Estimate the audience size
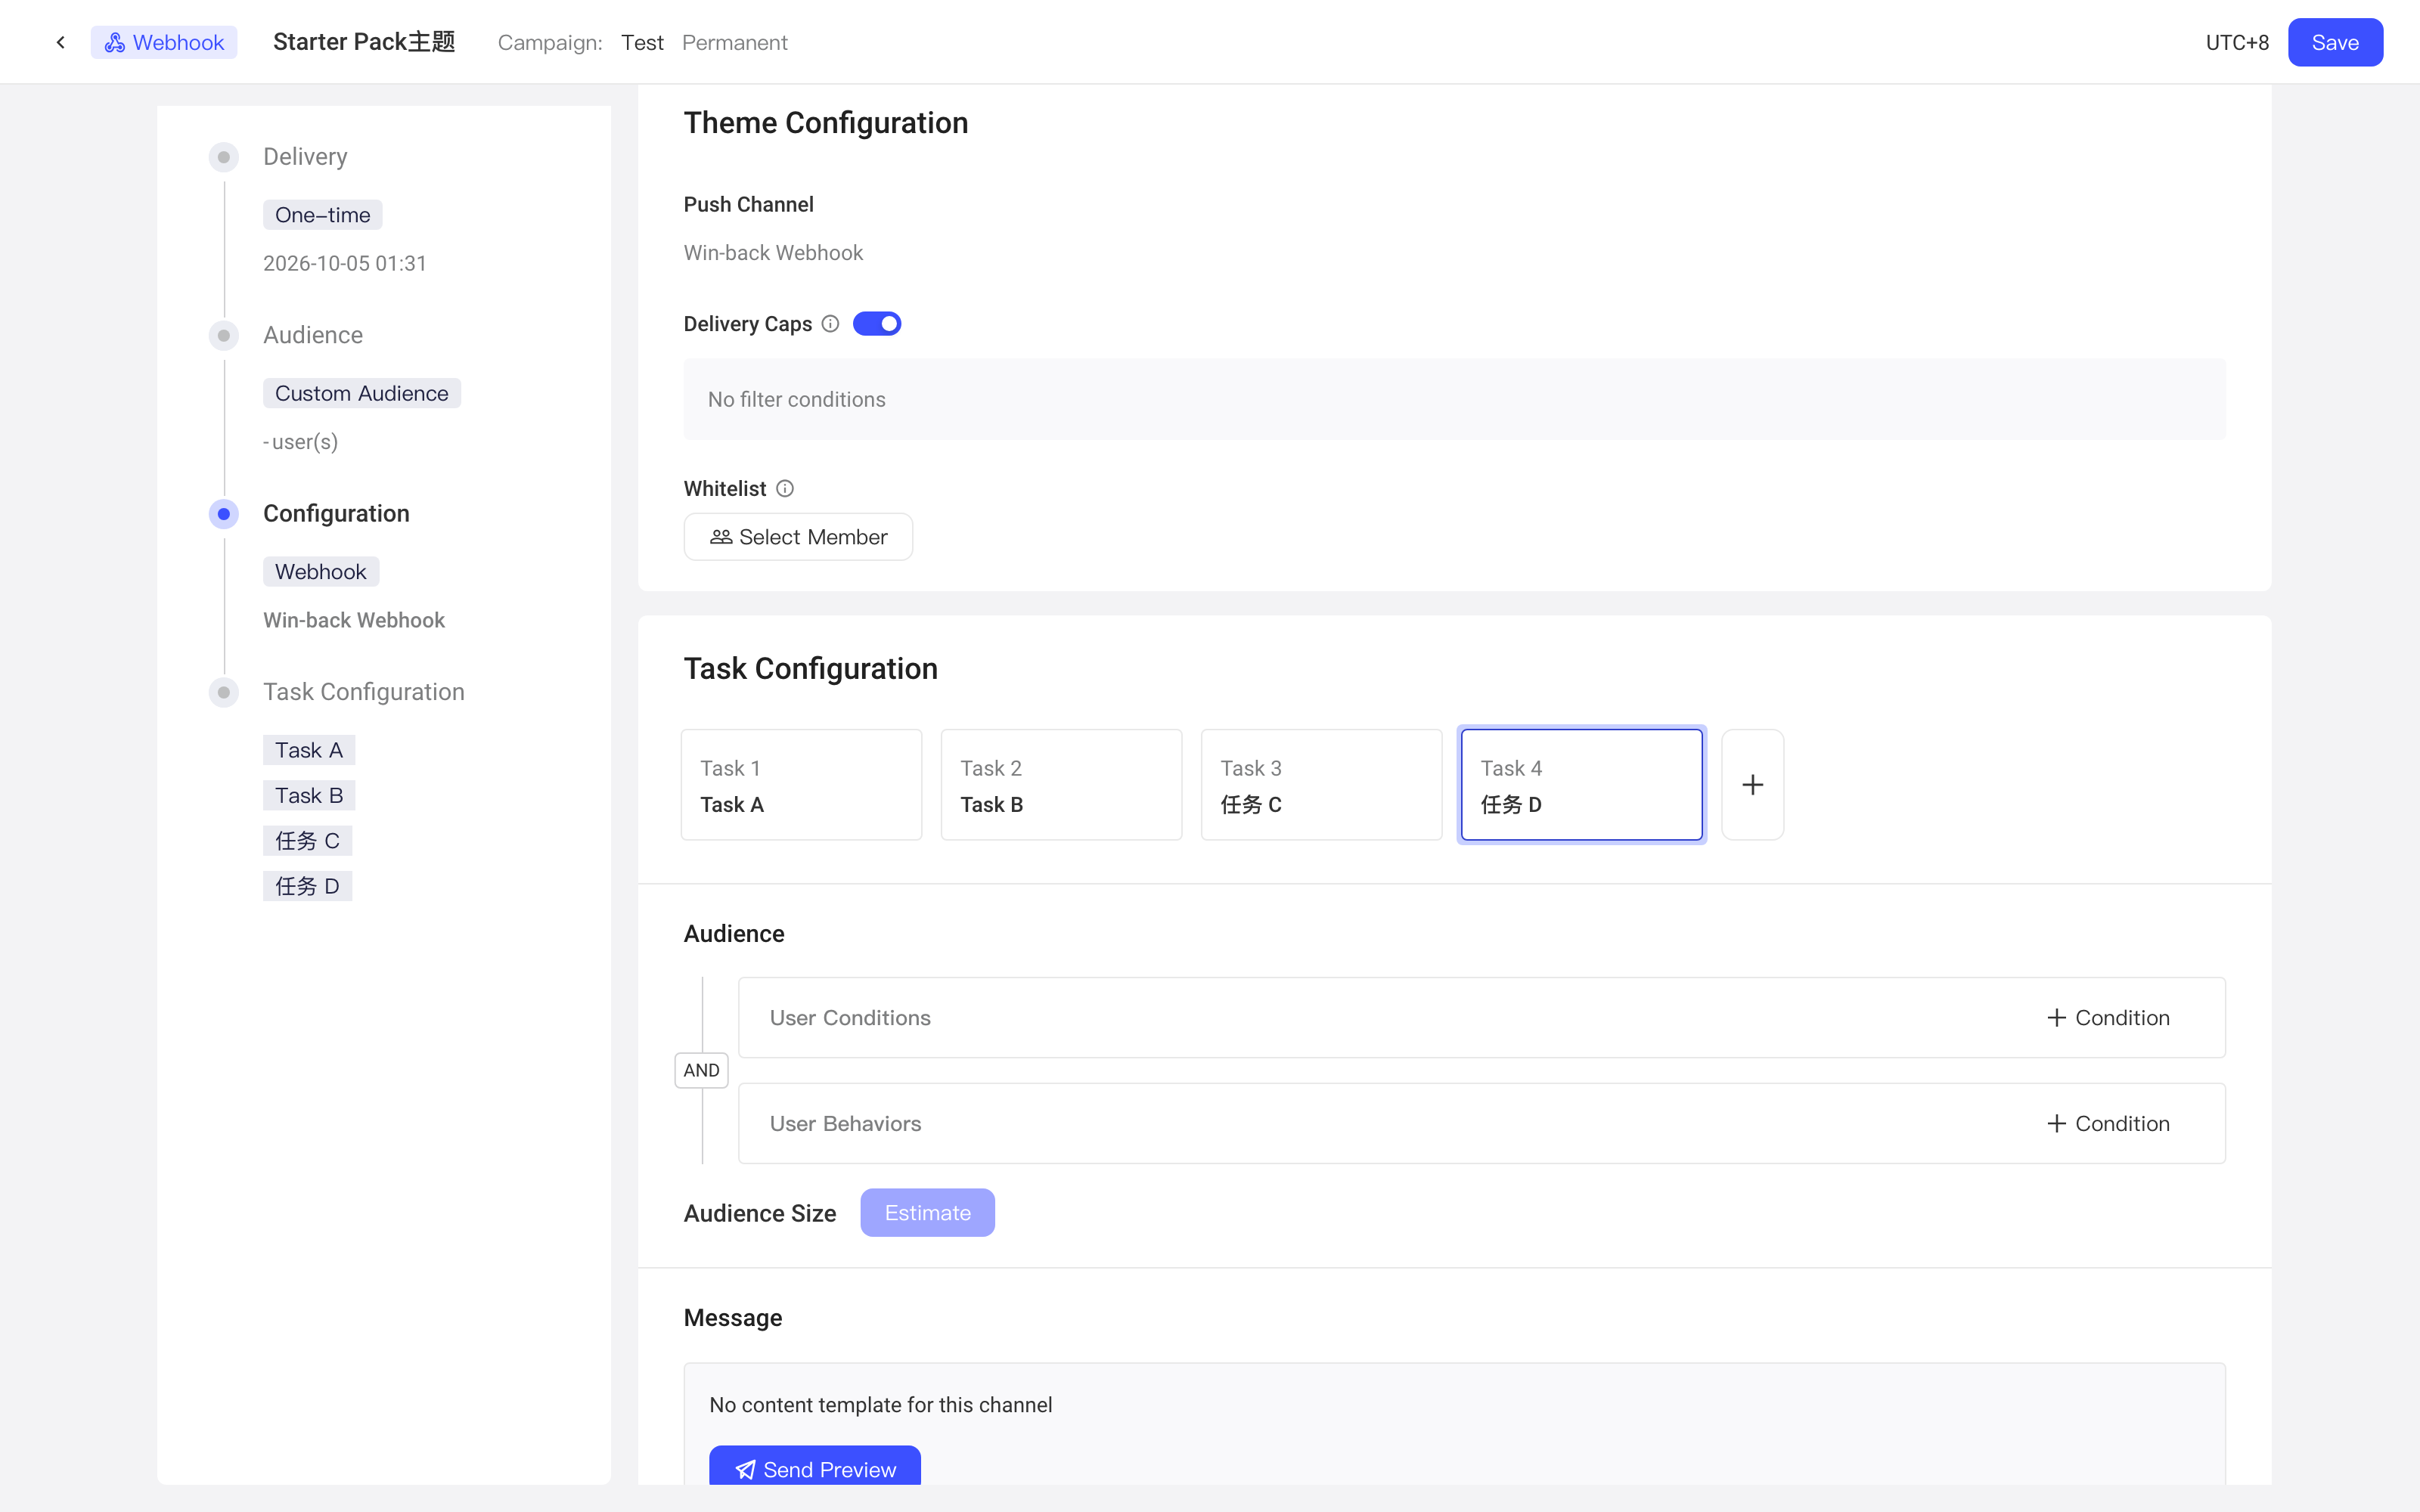The image size is (2420, 1512). click(x=927, y=1213)
